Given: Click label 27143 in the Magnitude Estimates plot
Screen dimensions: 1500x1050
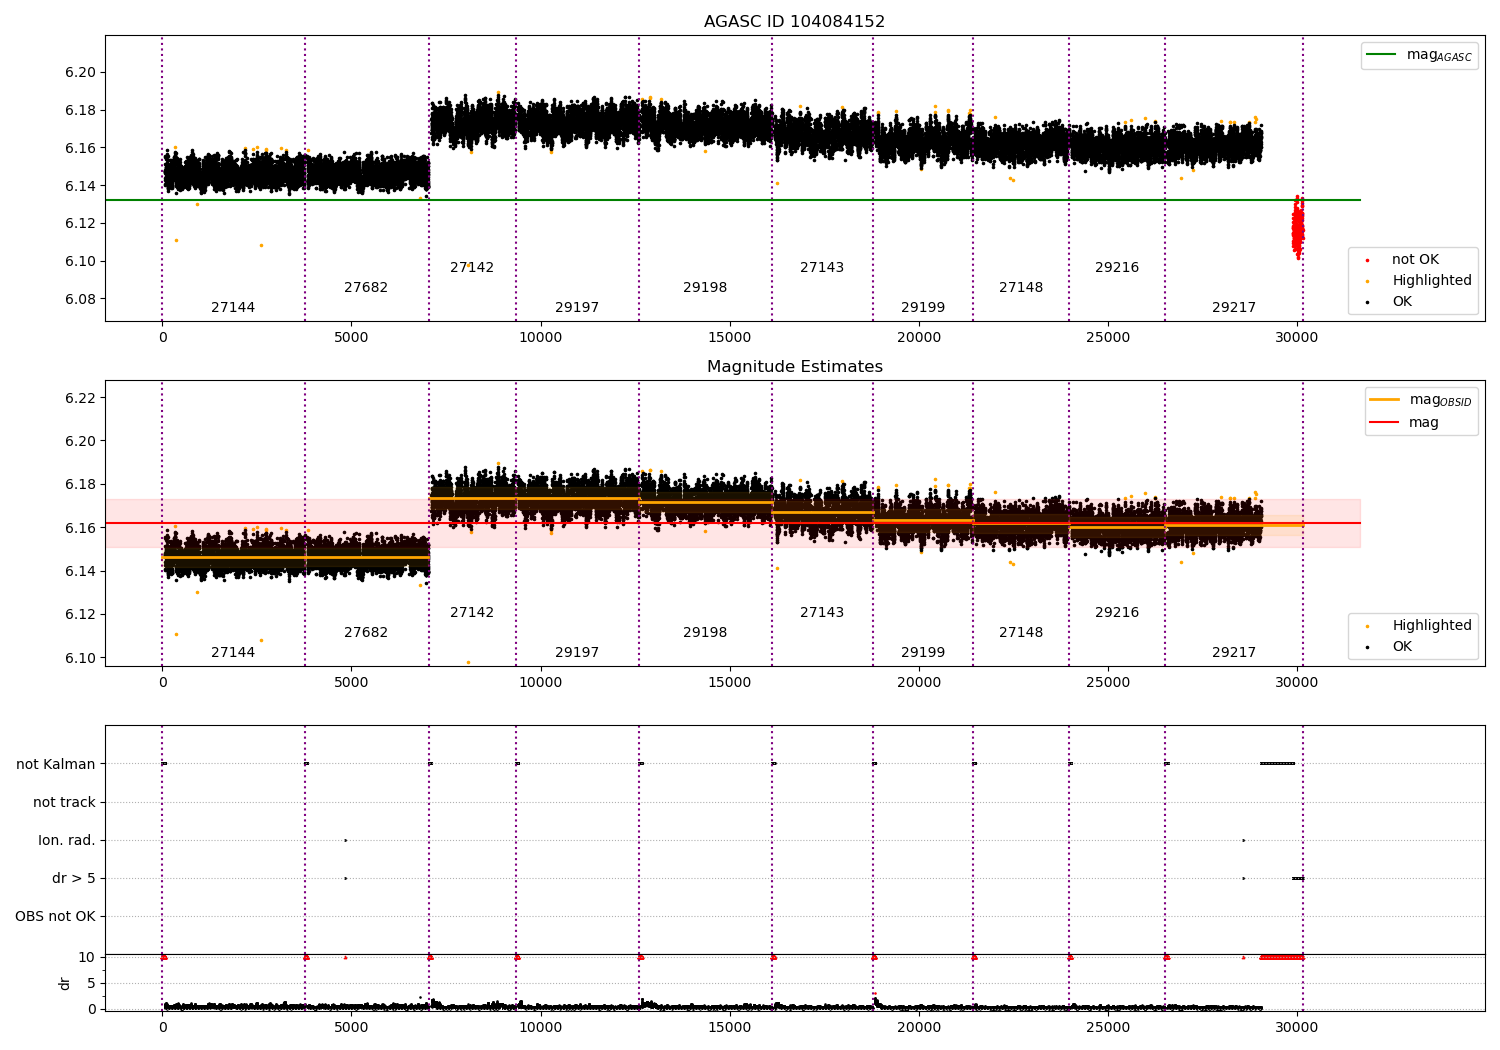Looking at the screenshot, I should pyautogui.click(x=822, y=613).
